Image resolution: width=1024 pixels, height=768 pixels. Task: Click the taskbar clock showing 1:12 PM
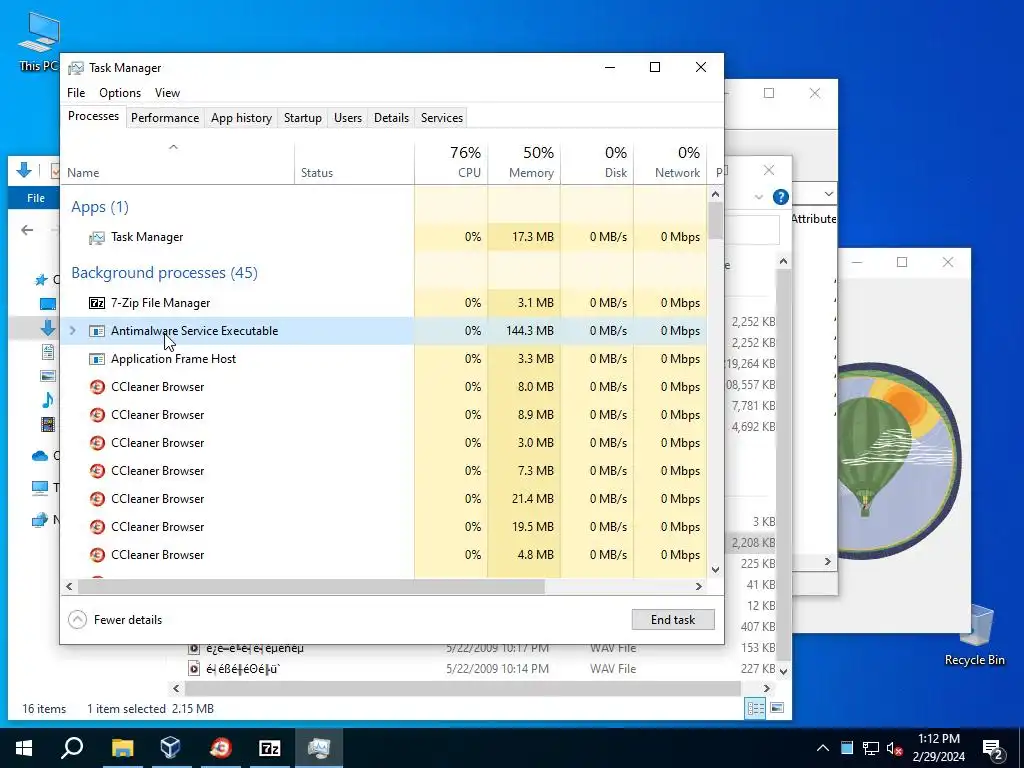[938, 748]
